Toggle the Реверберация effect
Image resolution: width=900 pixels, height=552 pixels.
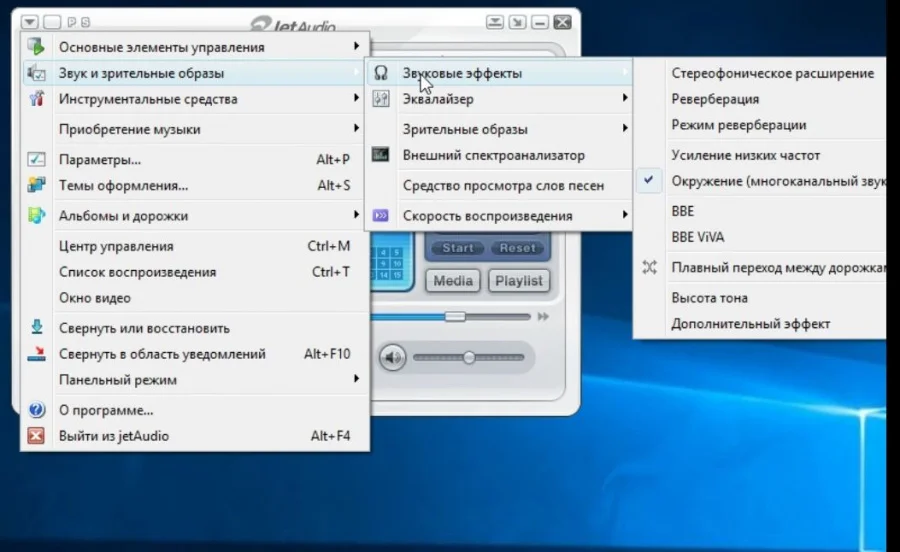[715, 99]
